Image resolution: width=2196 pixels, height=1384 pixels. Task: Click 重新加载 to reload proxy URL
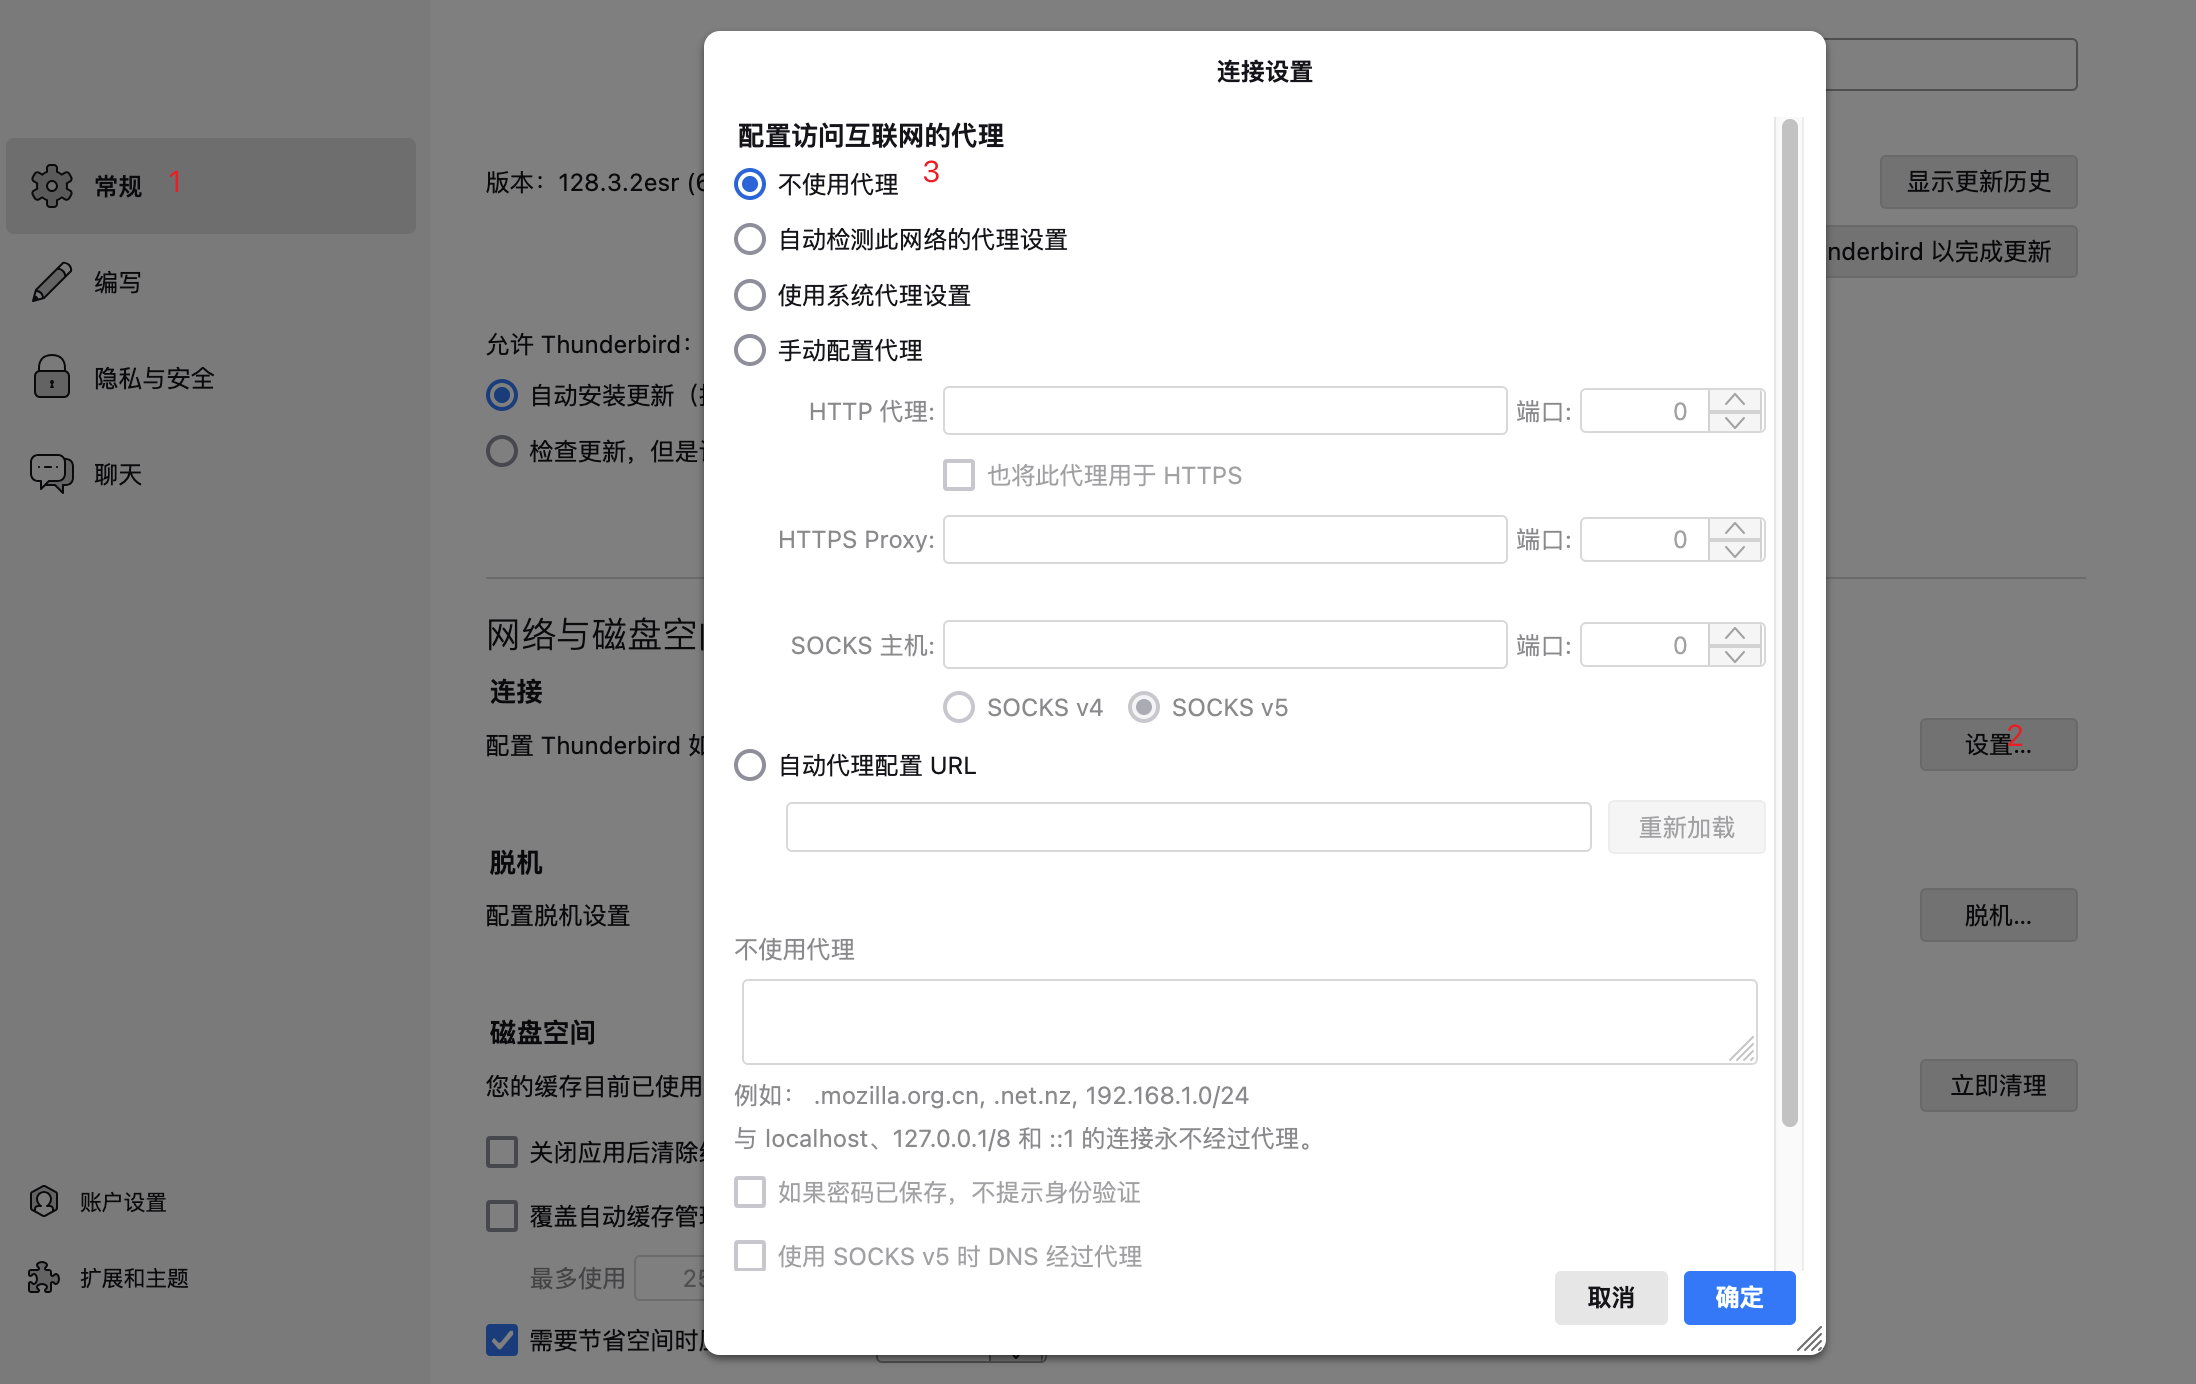coord(1686,827)
